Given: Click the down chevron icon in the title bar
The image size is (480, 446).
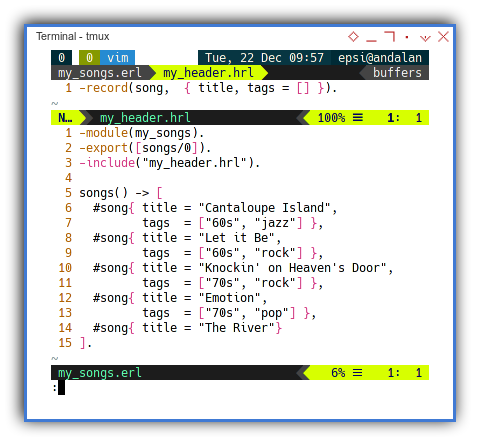Looking at the screenshot, I should tap(425, 38).
